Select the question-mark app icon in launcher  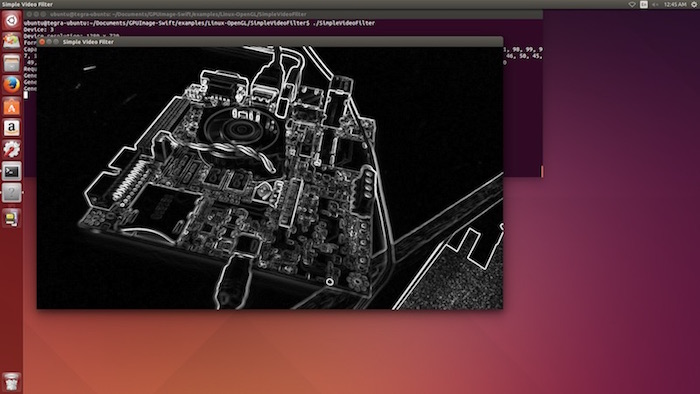(11, 193)
